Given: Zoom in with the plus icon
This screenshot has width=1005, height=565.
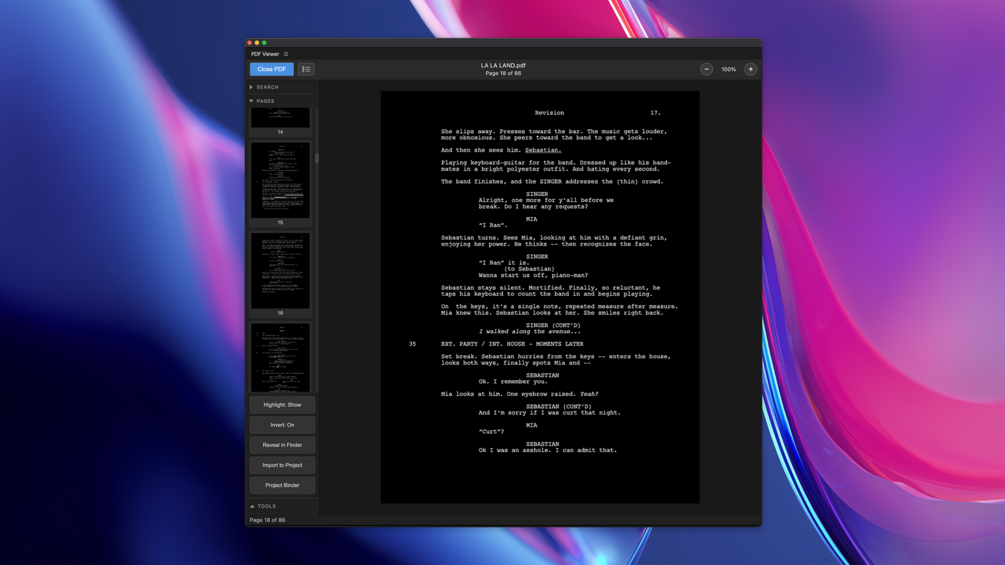Looking at the screenshot, I should (751, 69).
